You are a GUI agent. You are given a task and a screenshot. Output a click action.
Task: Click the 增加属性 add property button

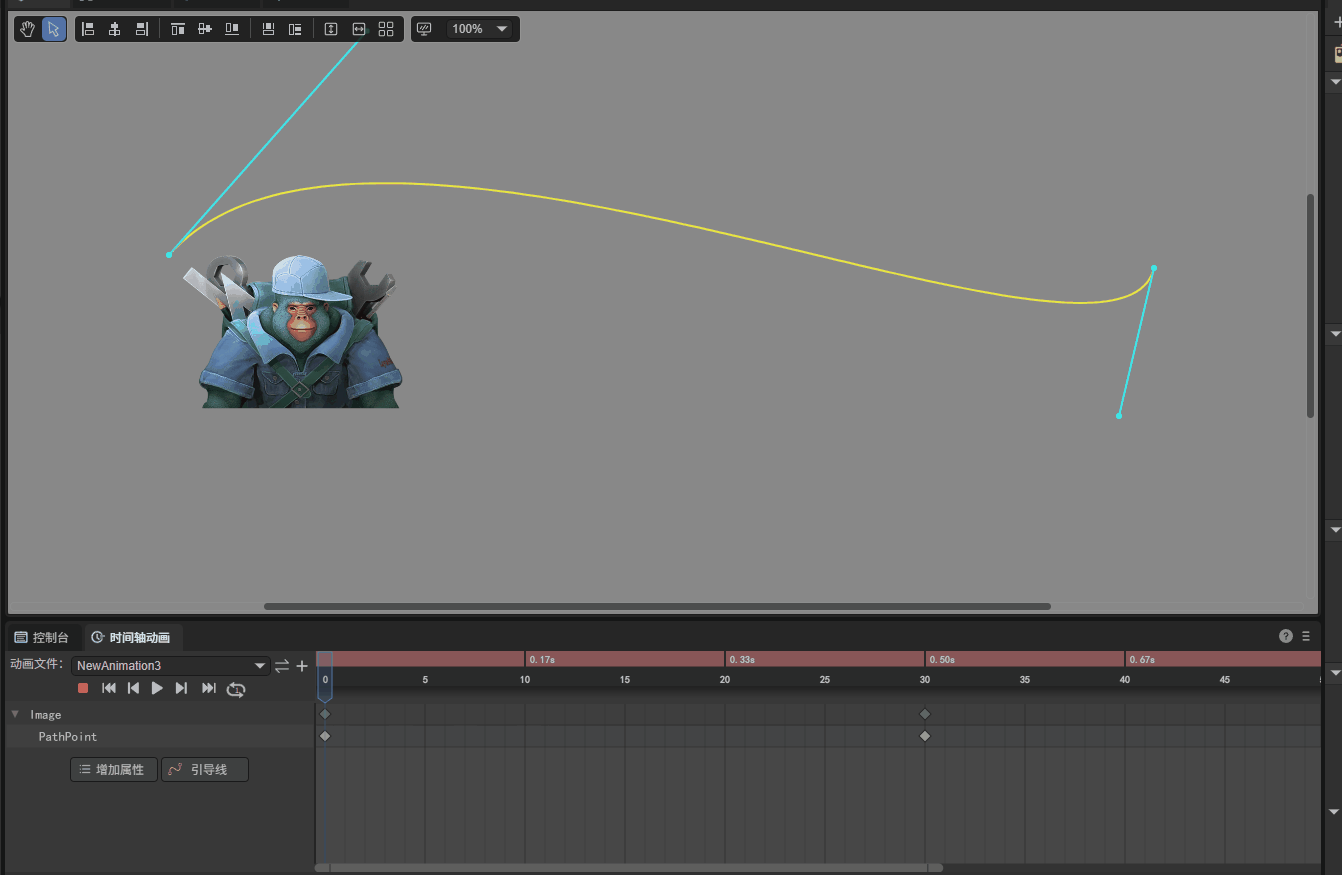pos(114,769)
